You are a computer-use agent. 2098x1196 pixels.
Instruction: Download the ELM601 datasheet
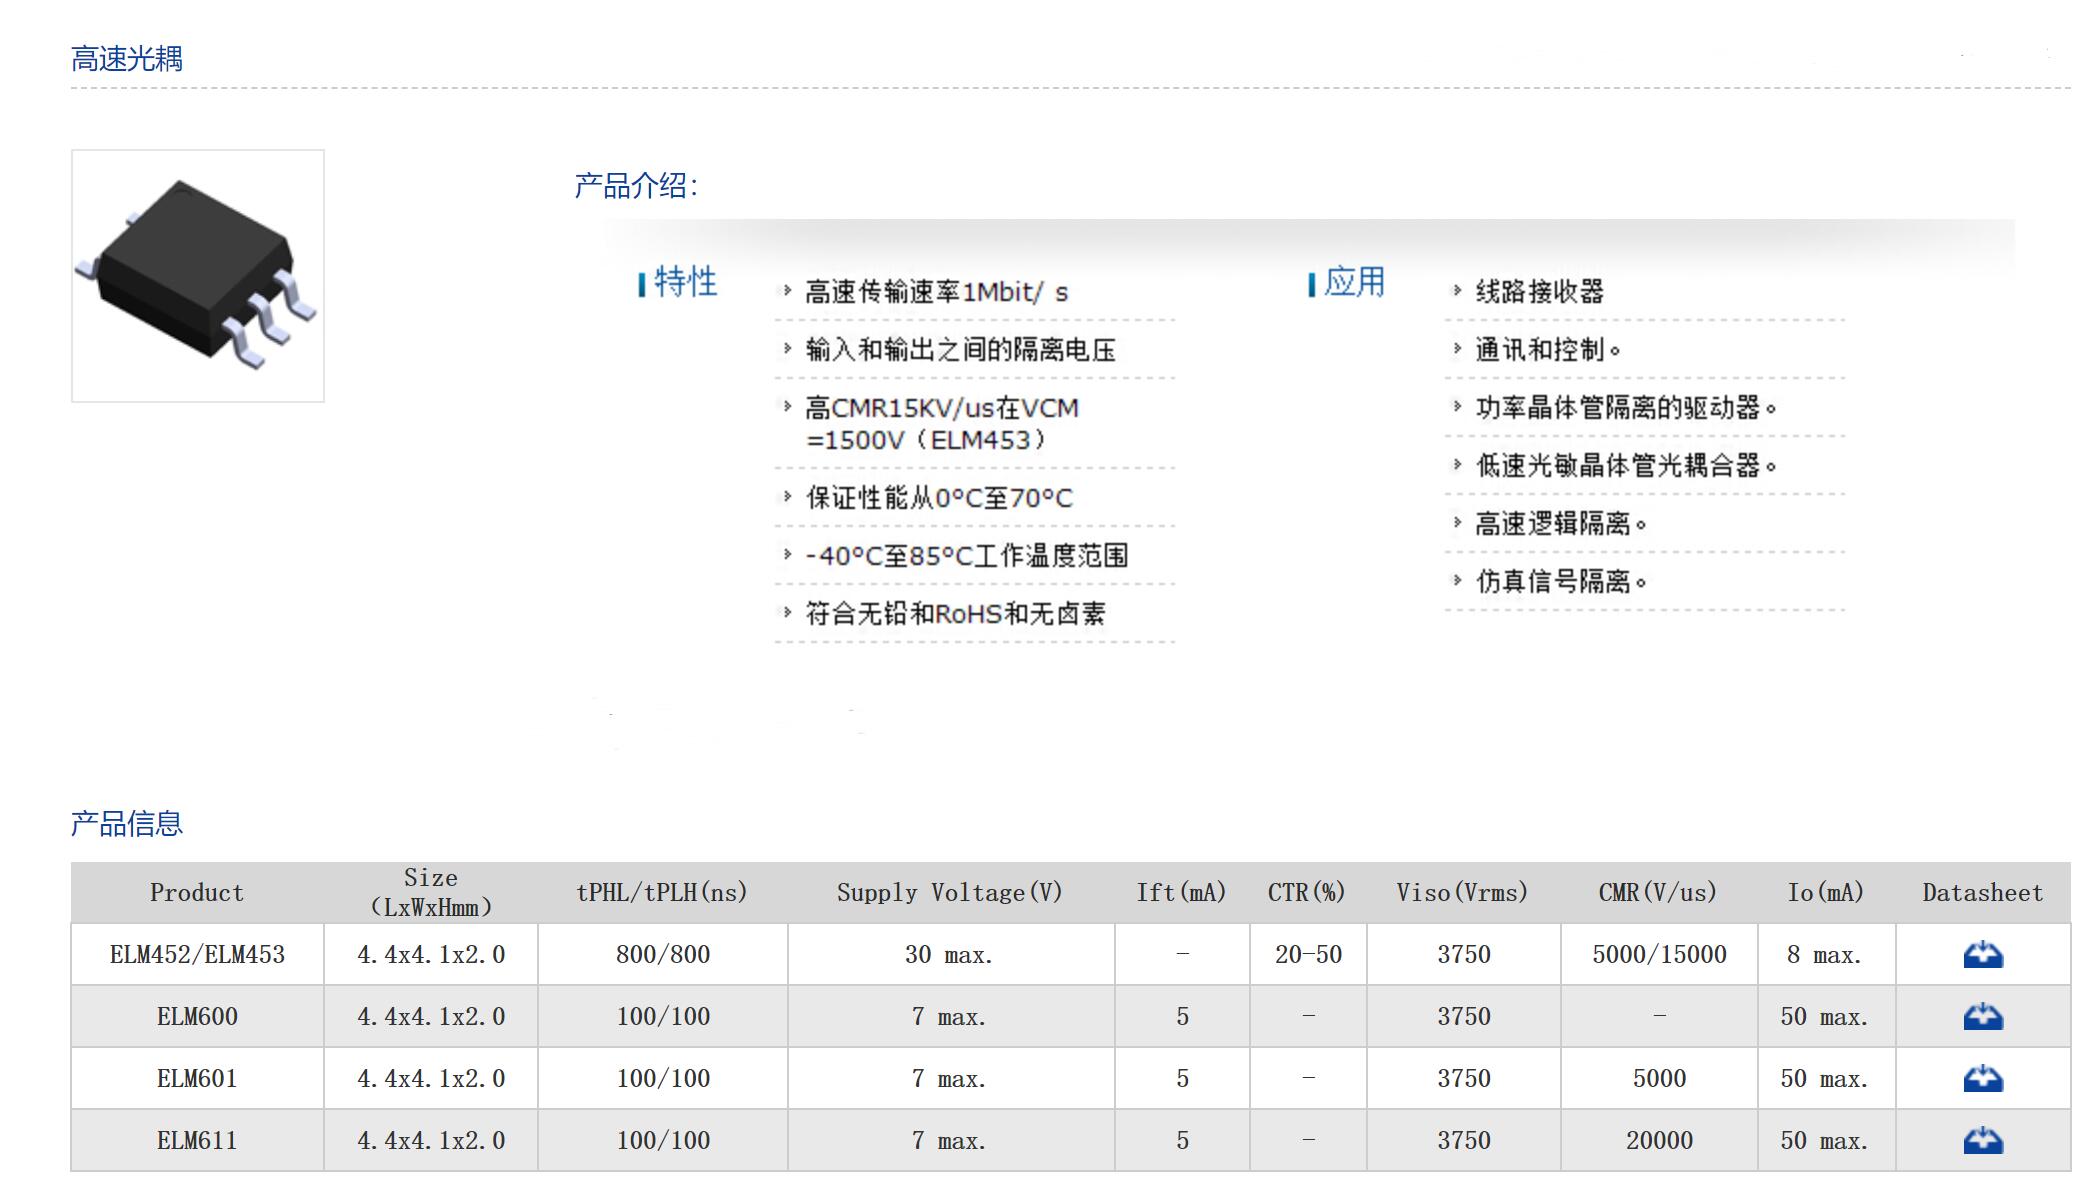1982,1079
